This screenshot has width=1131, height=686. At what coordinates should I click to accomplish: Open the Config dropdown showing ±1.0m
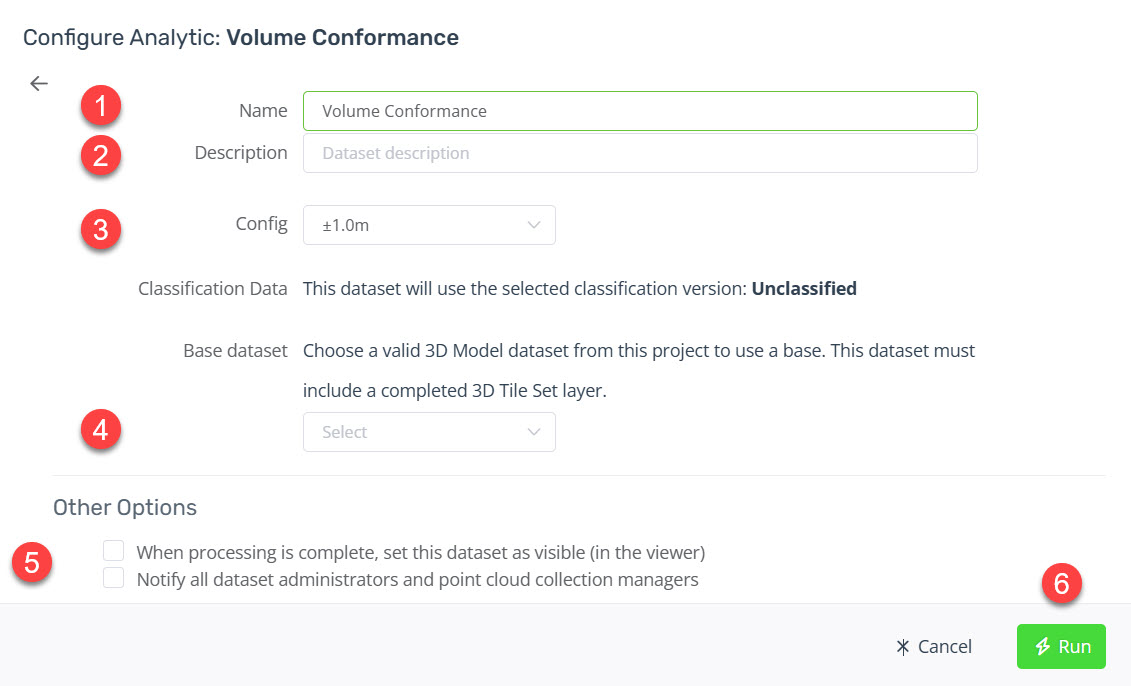tap(429, 225)
